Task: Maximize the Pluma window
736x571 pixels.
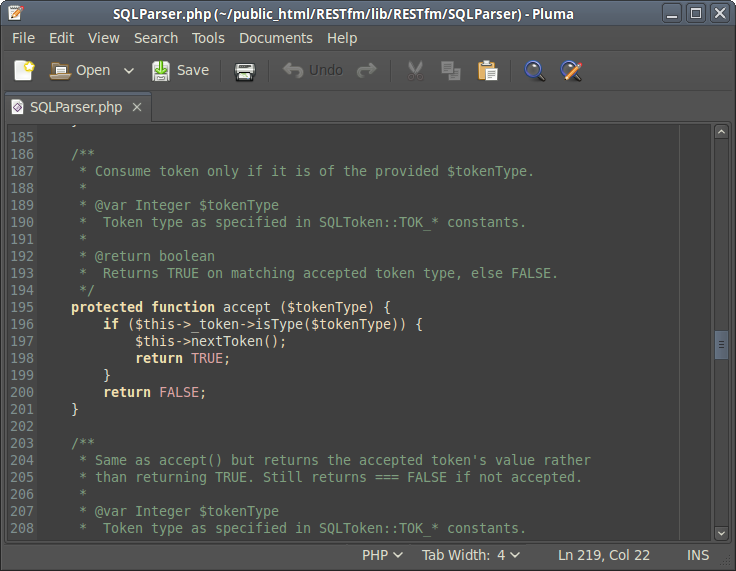Action: click(x=696, y=14)
